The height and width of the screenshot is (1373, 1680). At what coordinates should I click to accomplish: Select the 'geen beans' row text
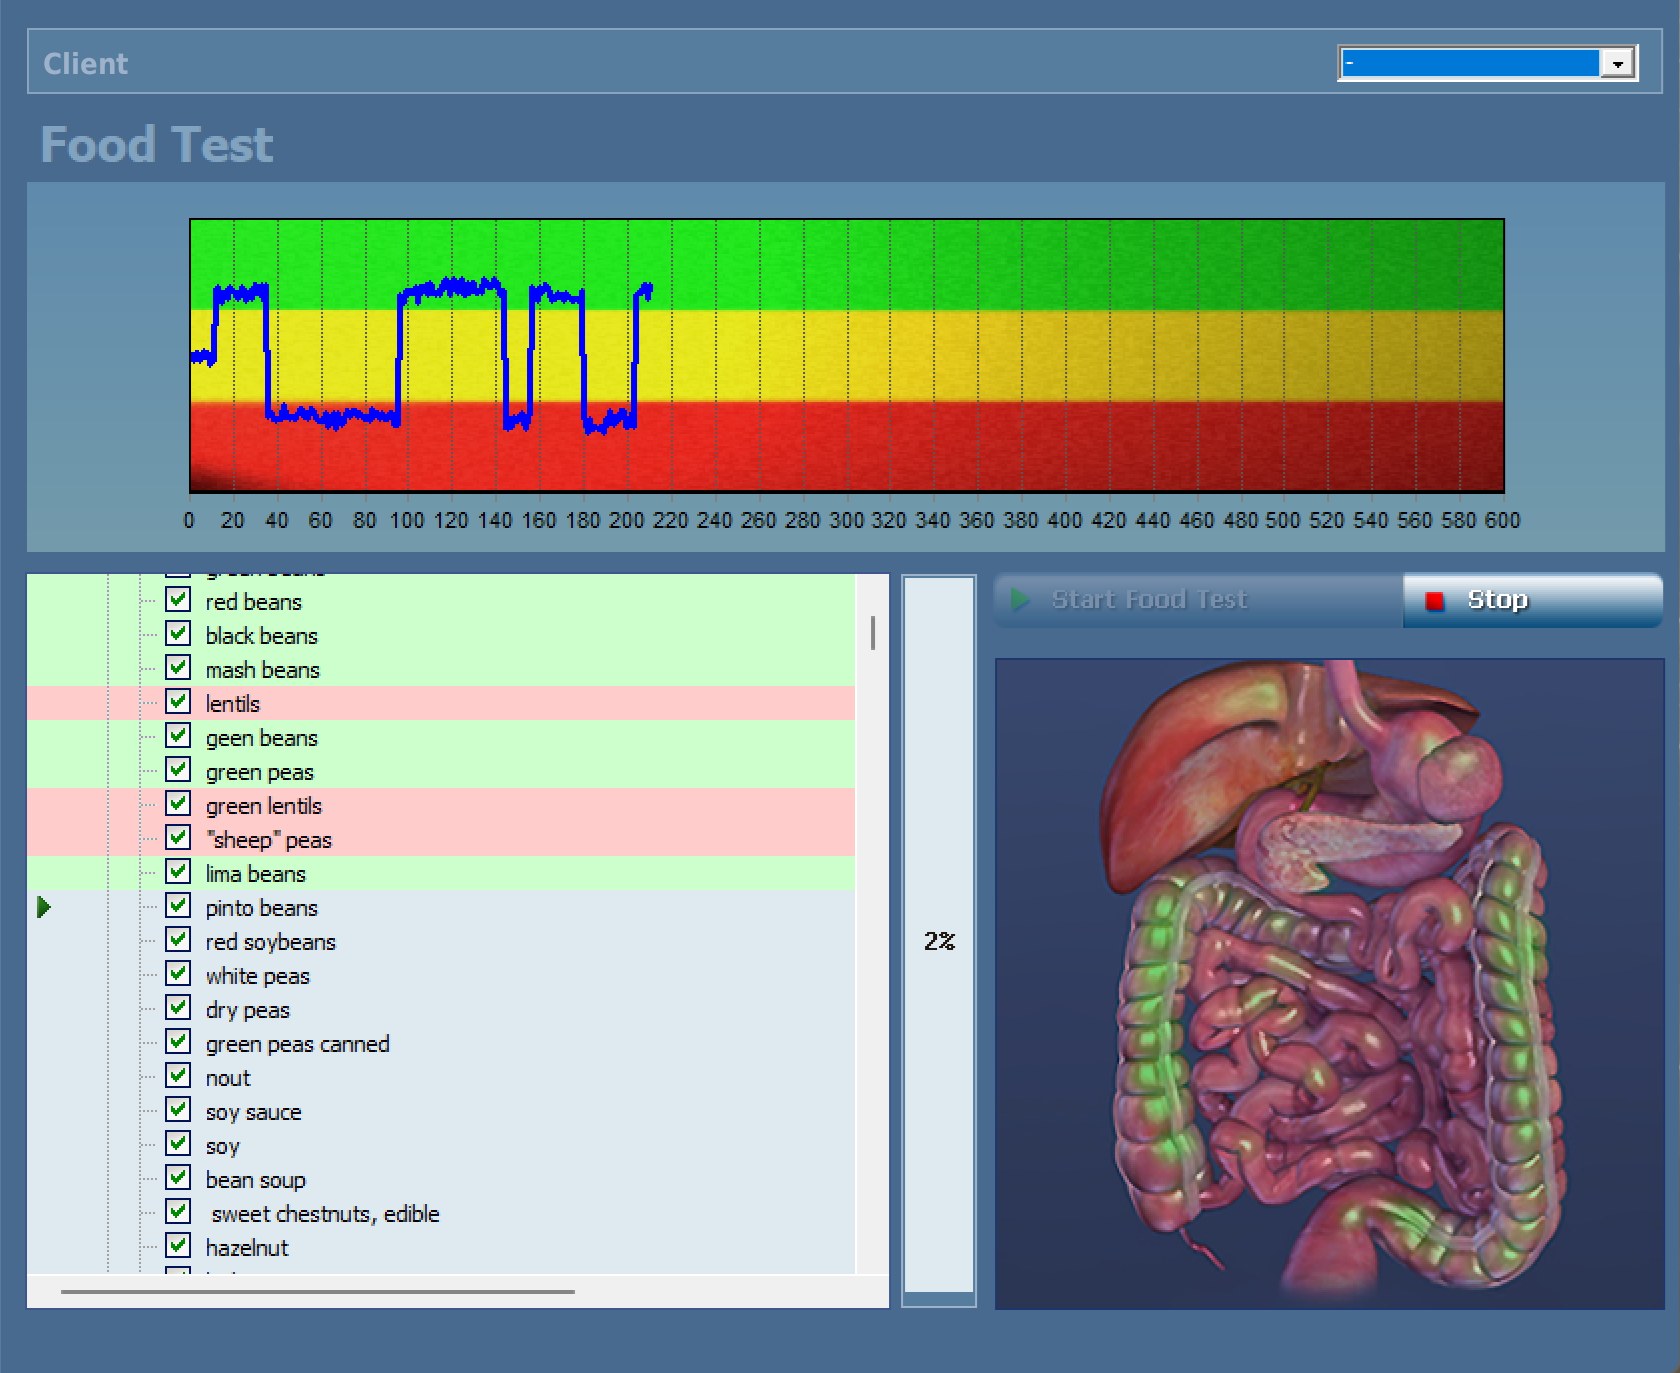tap(261, 738)
